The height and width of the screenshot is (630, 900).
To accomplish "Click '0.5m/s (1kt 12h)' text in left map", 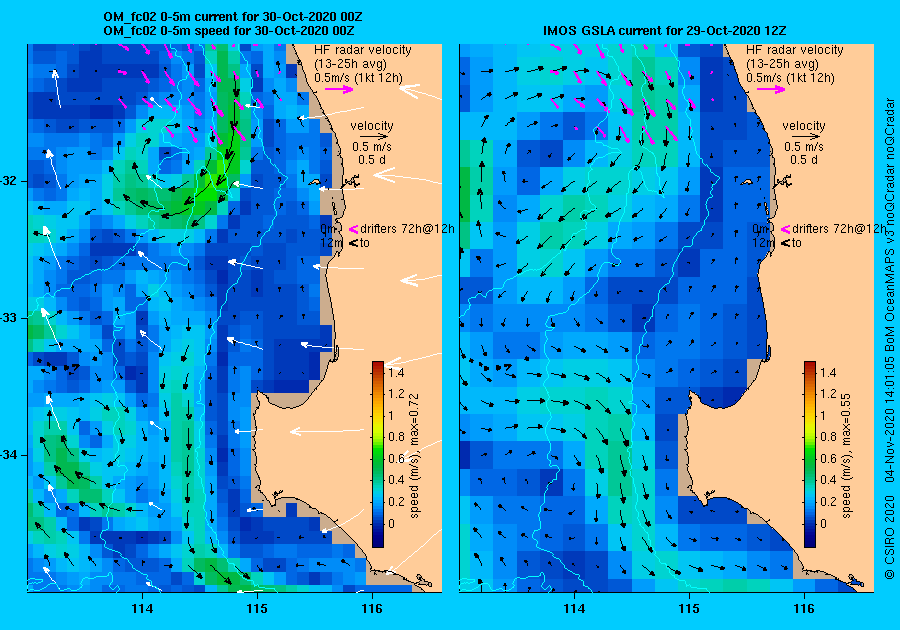I will [x=358, y=77].
